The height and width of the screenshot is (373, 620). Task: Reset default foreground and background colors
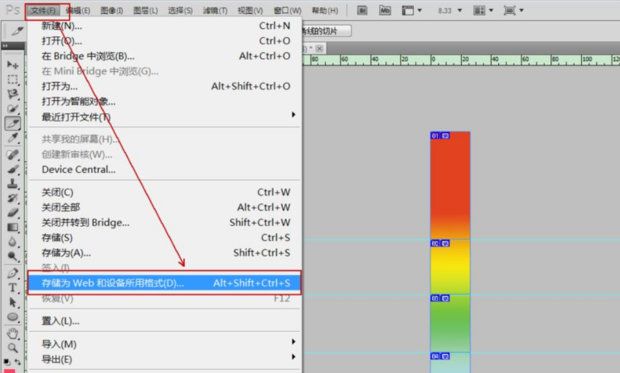tap(7, 362)
